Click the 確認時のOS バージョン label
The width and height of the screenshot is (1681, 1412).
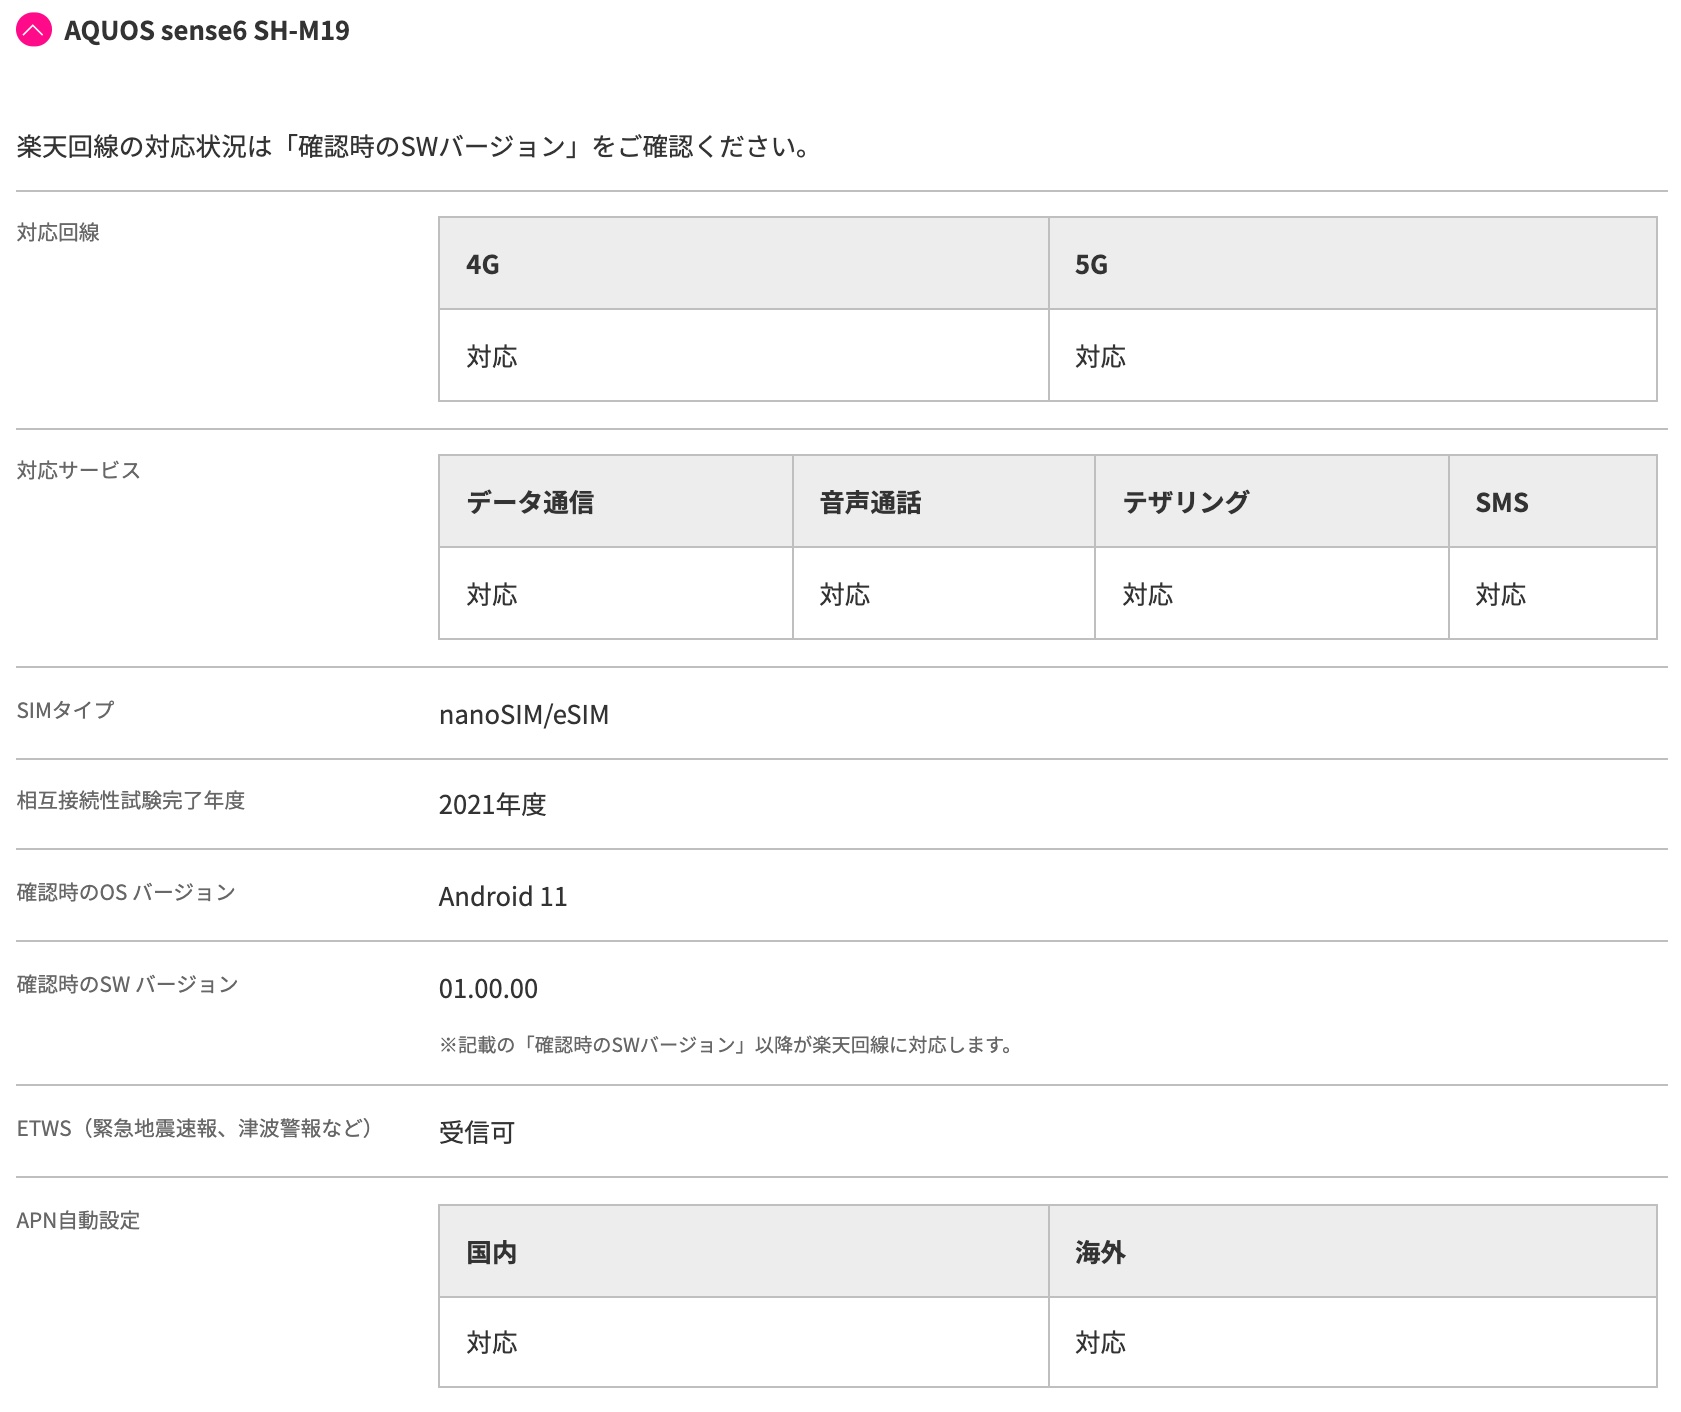(126, 893)
